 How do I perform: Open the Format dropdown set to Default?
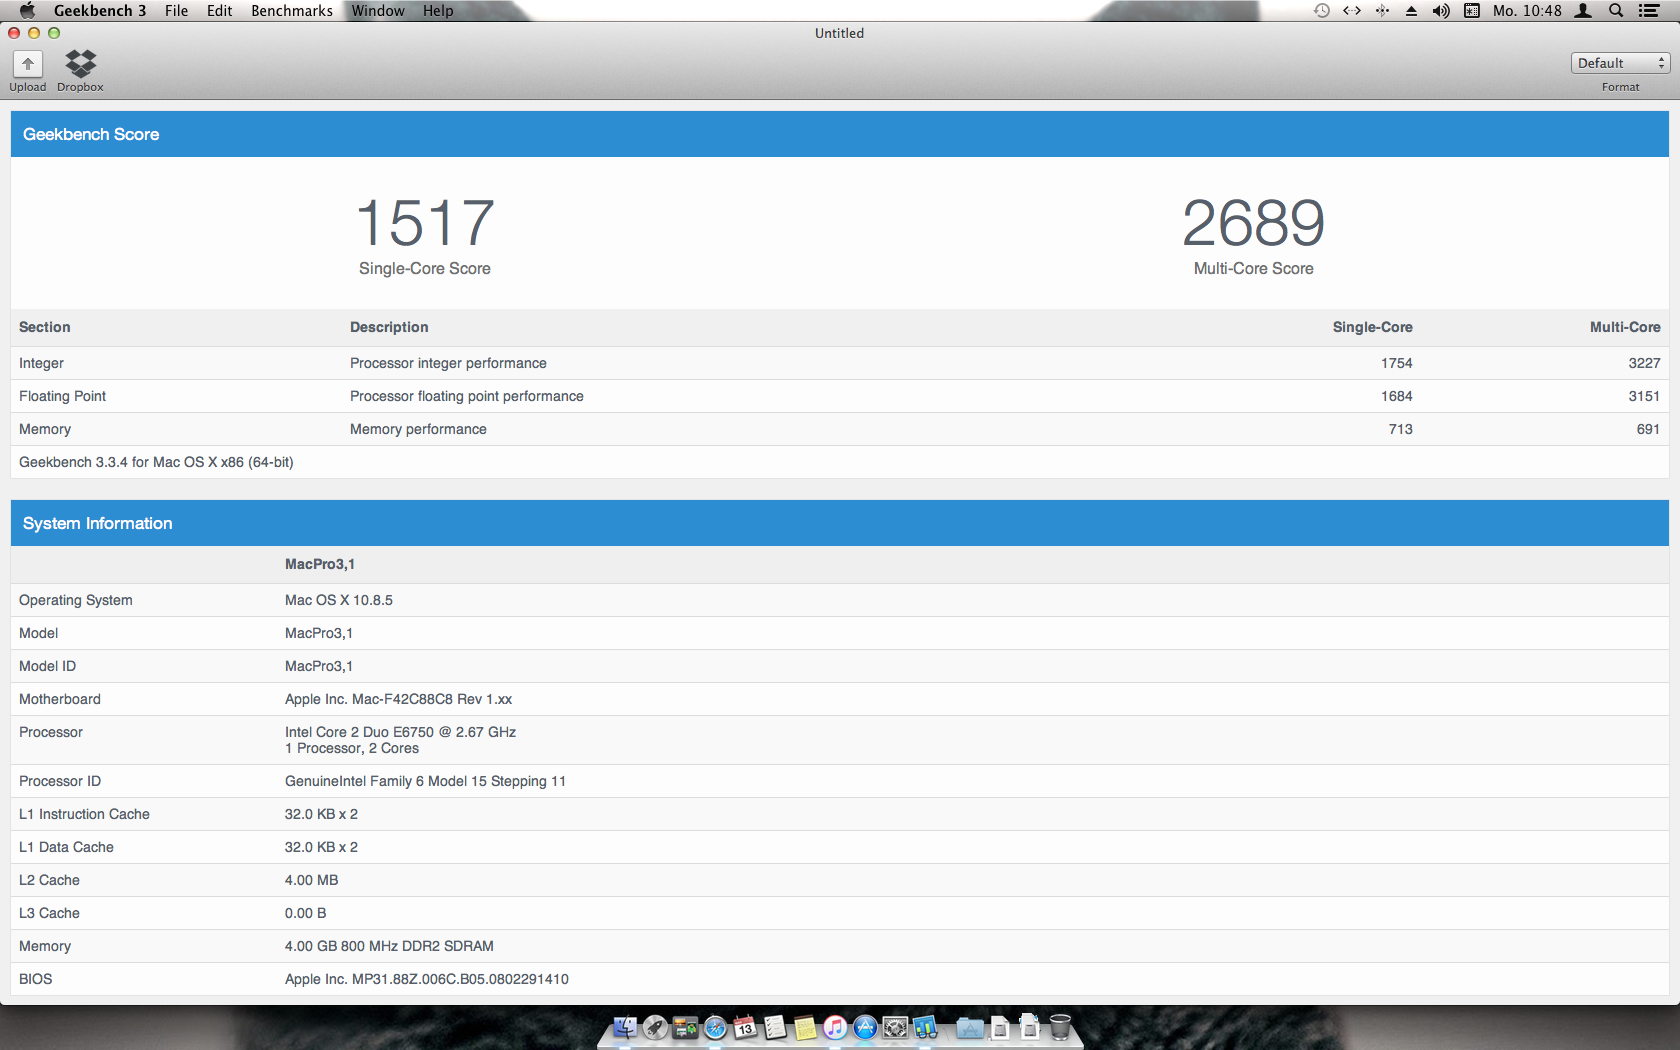(1620, 63)
